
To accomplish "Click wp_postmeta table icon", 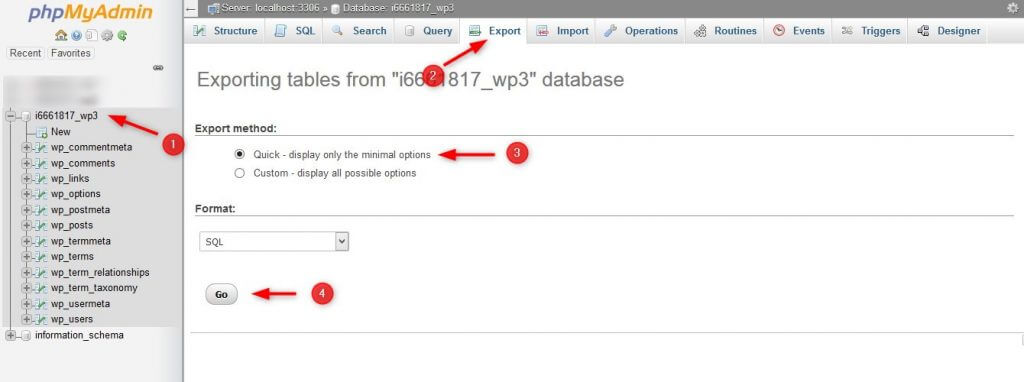I will coord(41,210).
